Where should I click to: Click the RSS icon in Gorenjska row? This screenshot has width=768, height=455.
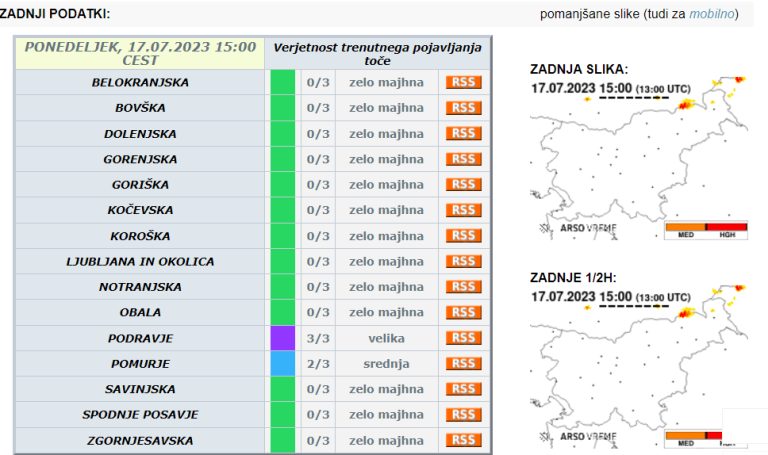[463, 159]
